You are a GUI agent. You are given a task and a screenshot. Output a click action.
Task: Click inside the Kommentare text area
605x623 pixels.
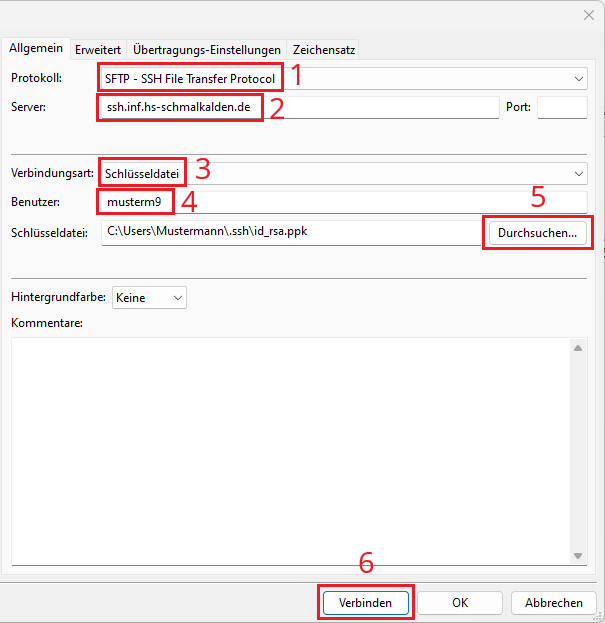coord(290,450)
